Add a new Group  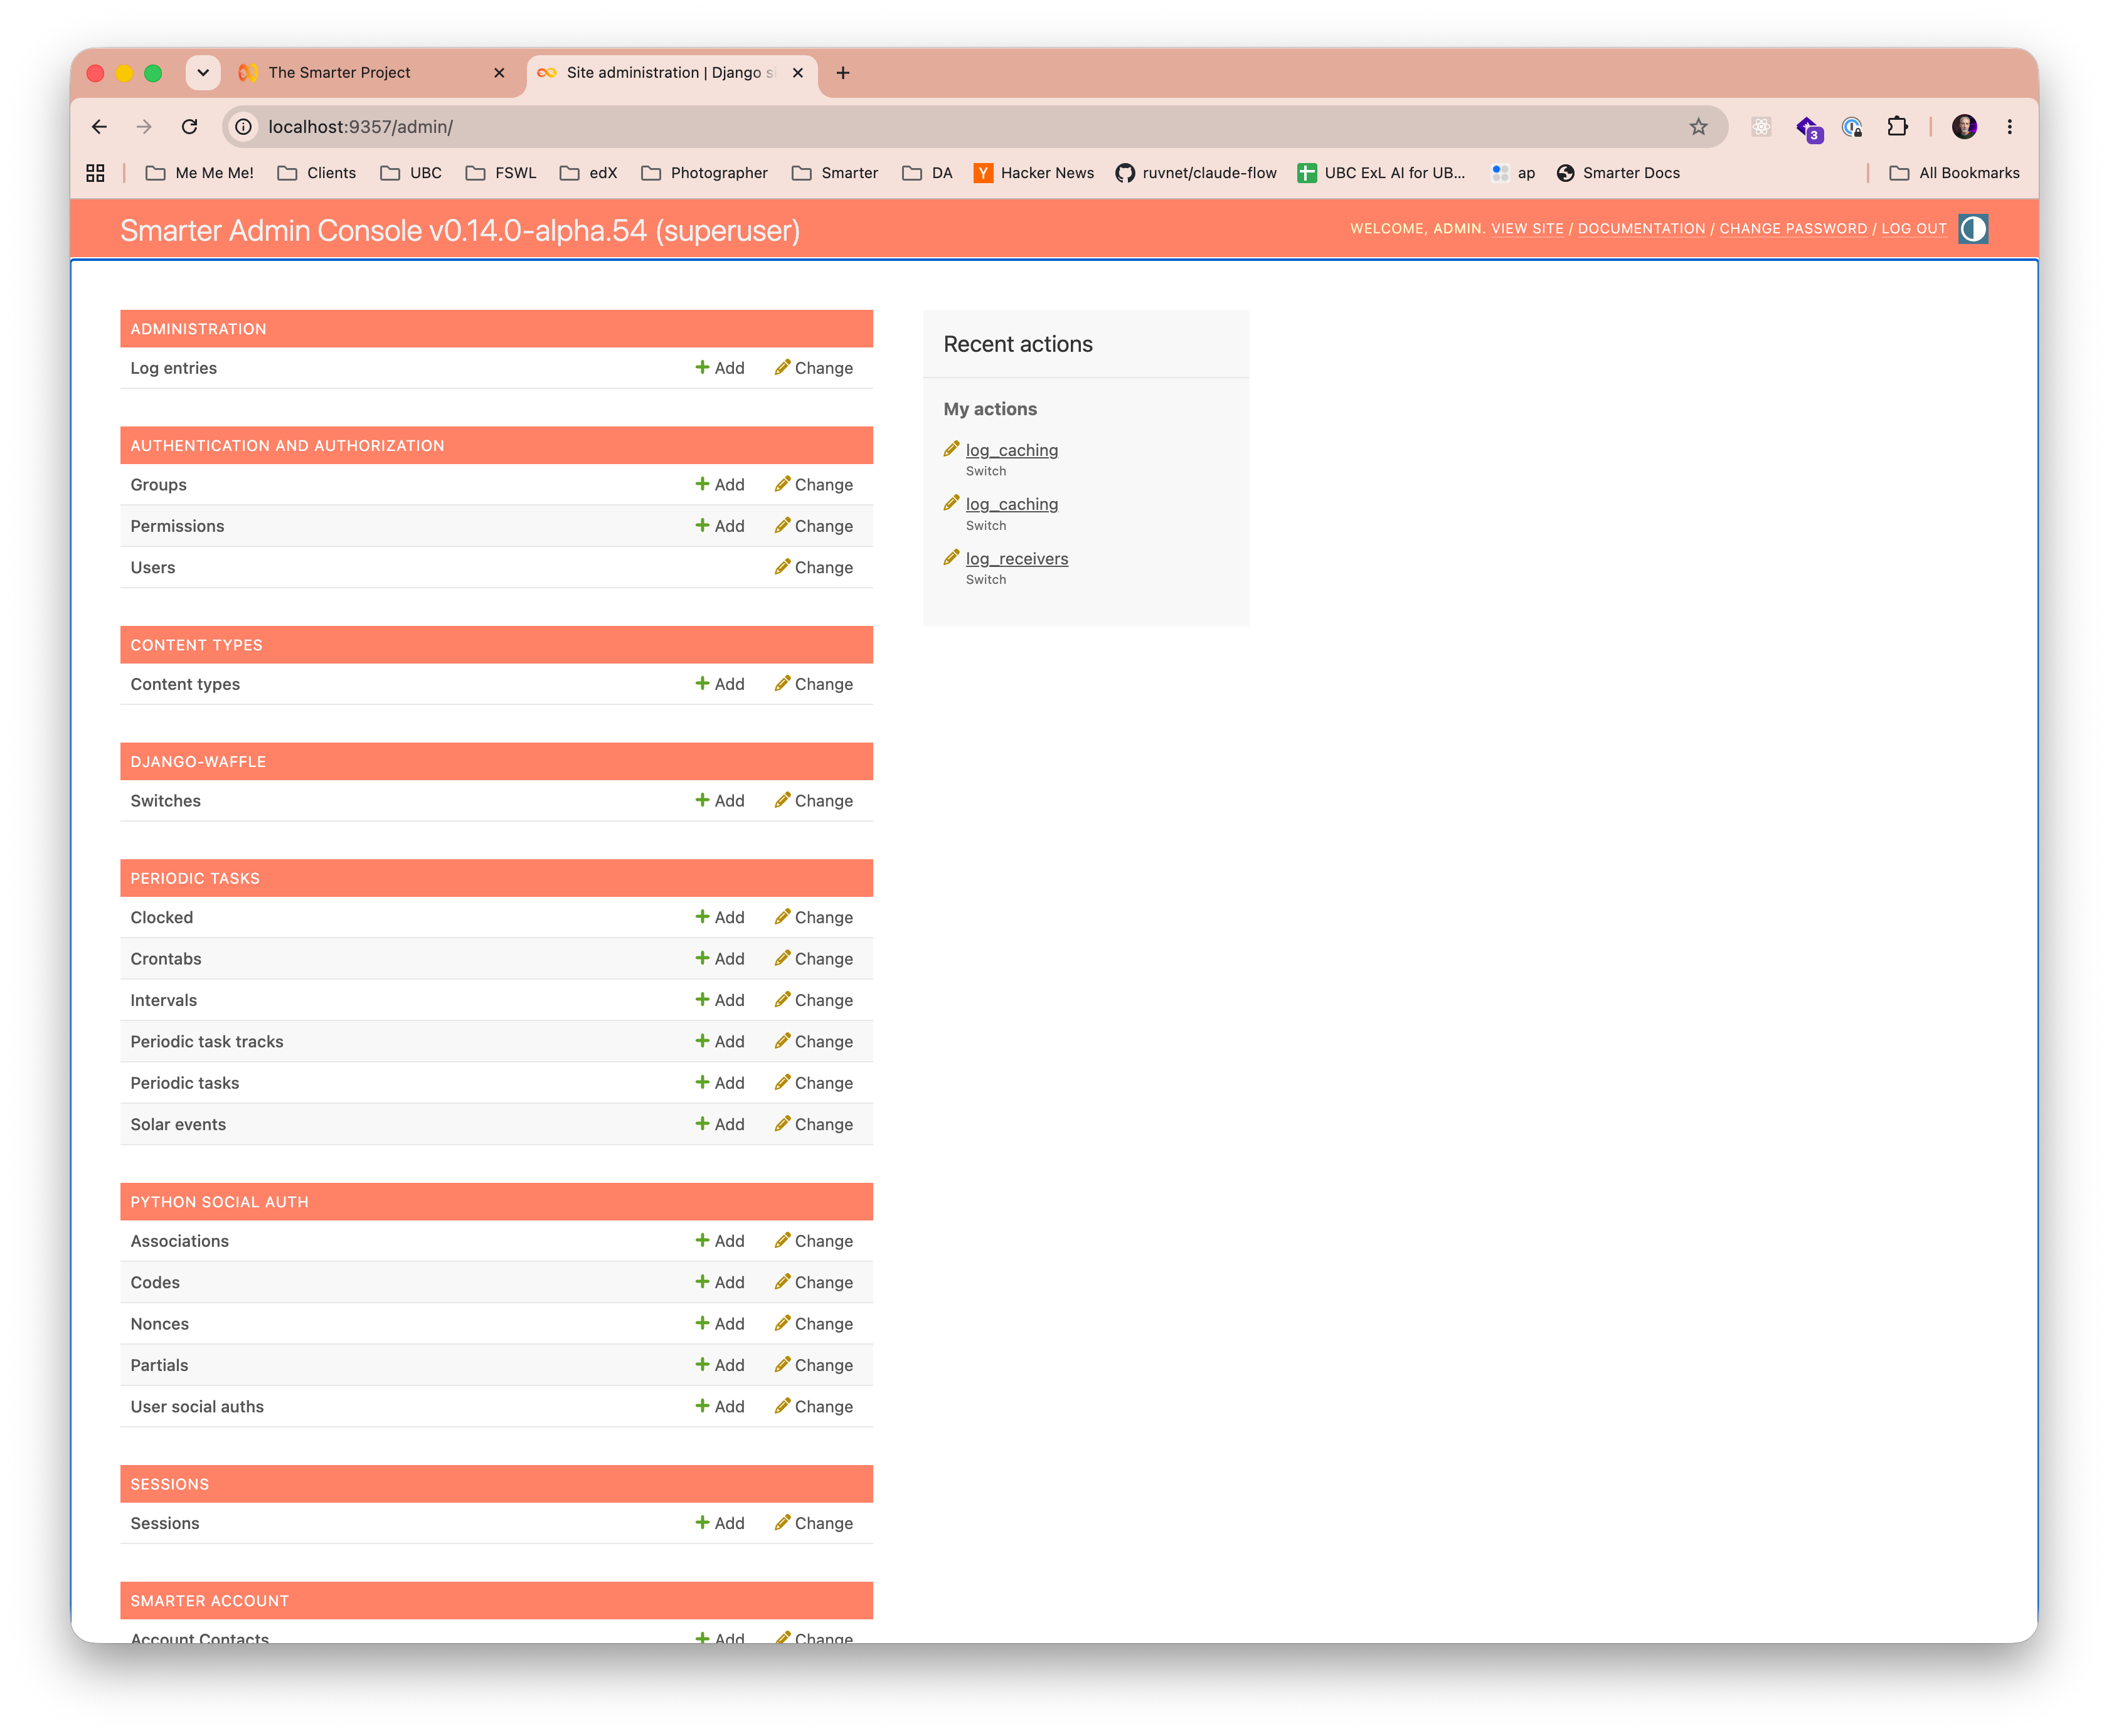pyautogui.click(x=720, y=485)
